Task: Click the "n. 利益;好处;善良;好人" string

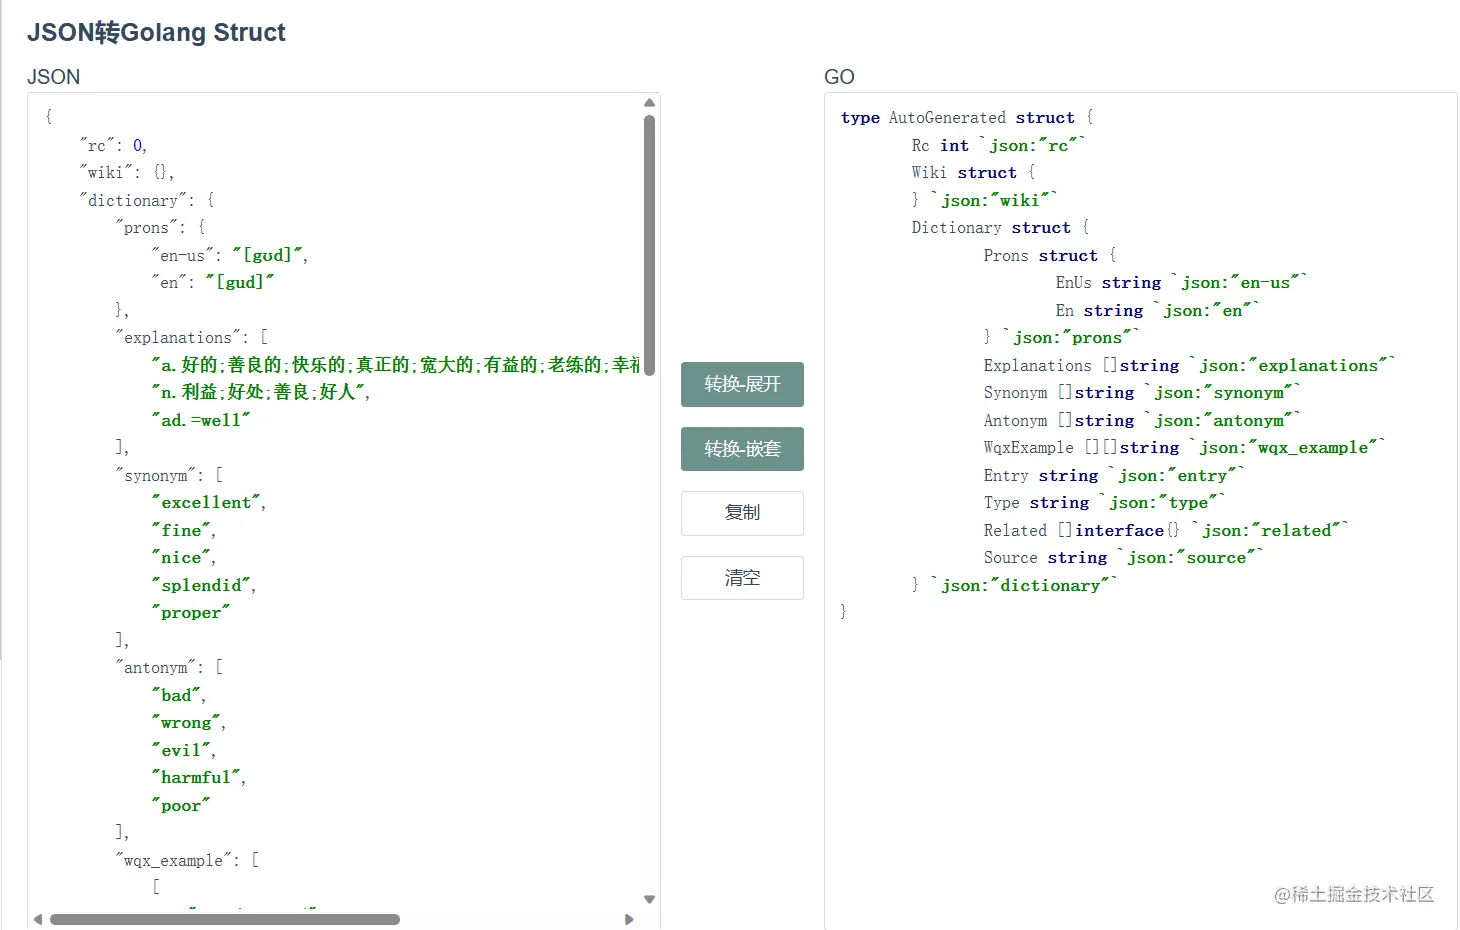Action: (261, 393)
